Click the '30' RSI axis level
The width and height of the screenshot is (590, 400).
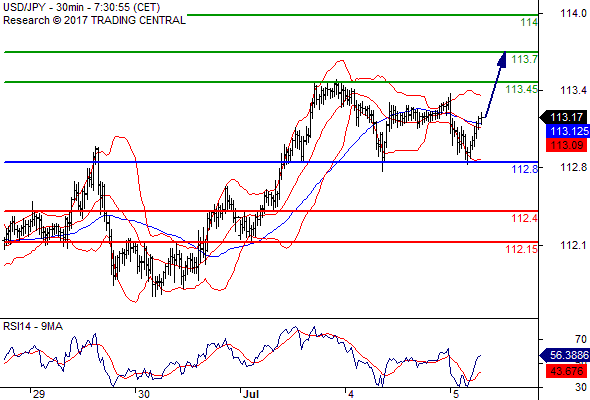tap(581, 387)
